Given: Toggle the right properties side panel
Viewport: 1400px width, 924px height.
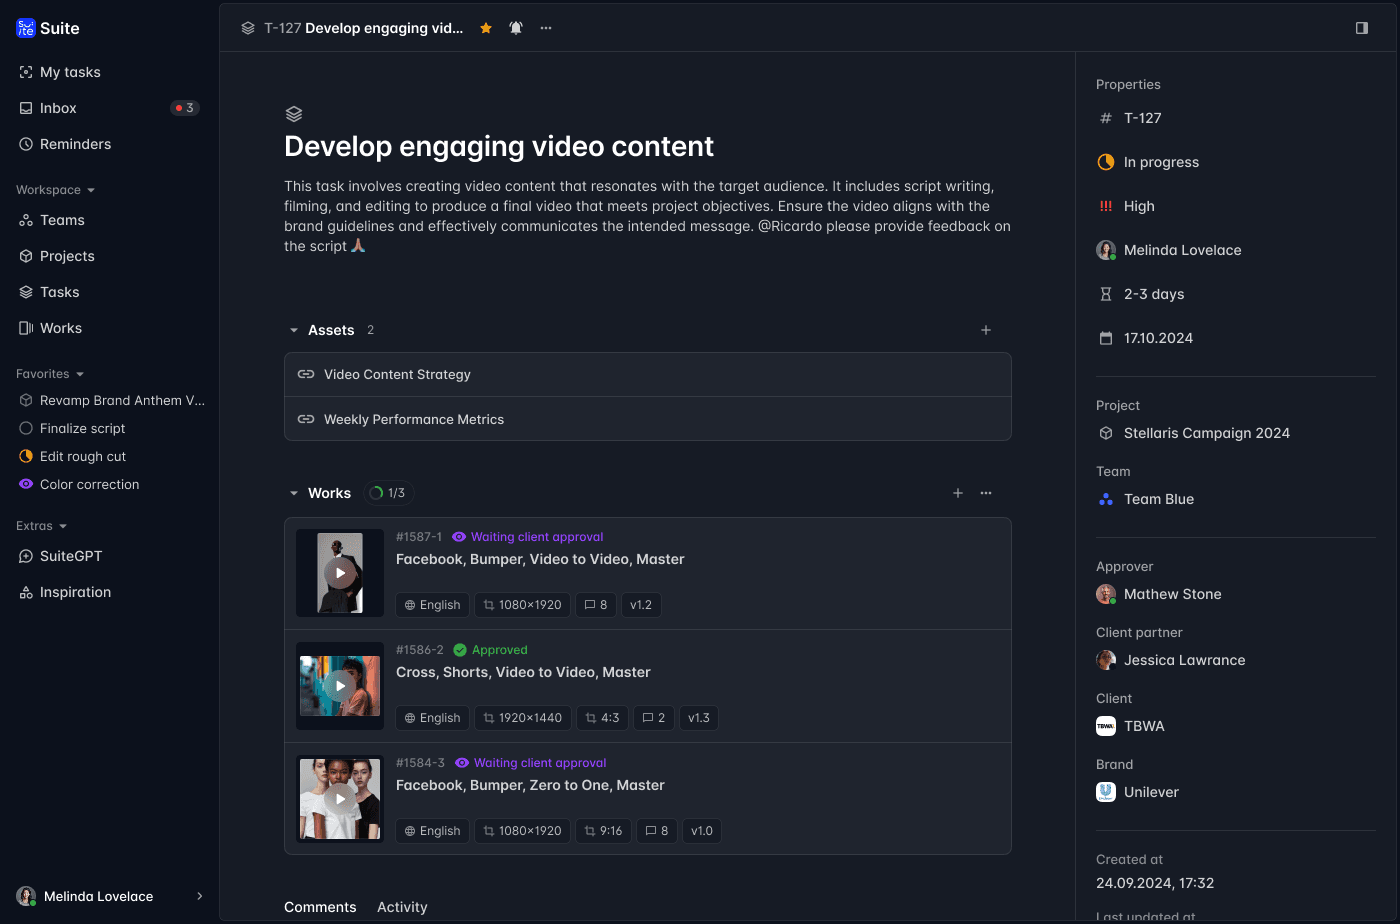Looking at the screenshot, I should pyautogui.click(x=1361, y=28).
